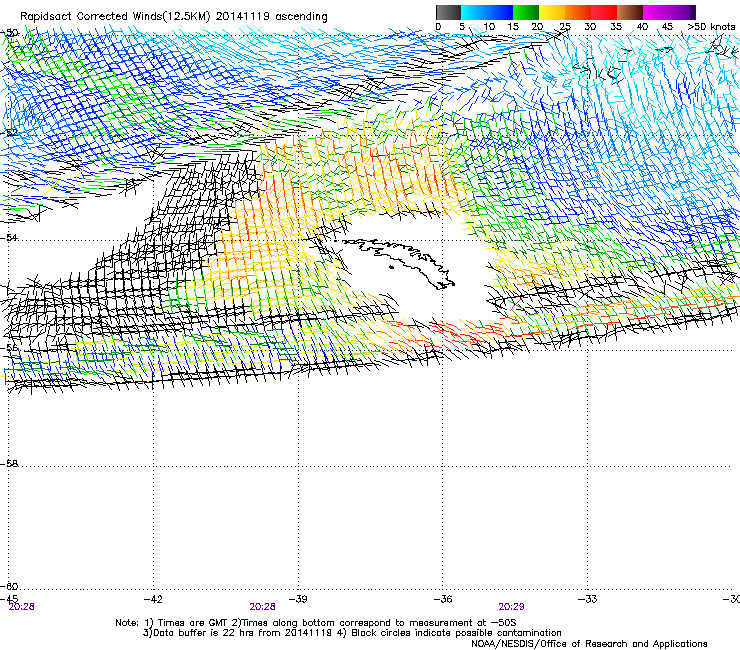The height and width of the screenshot is (650, 740).
Task: Click the cyan 5-10 knots legend segment
Action: pos(474,12)
